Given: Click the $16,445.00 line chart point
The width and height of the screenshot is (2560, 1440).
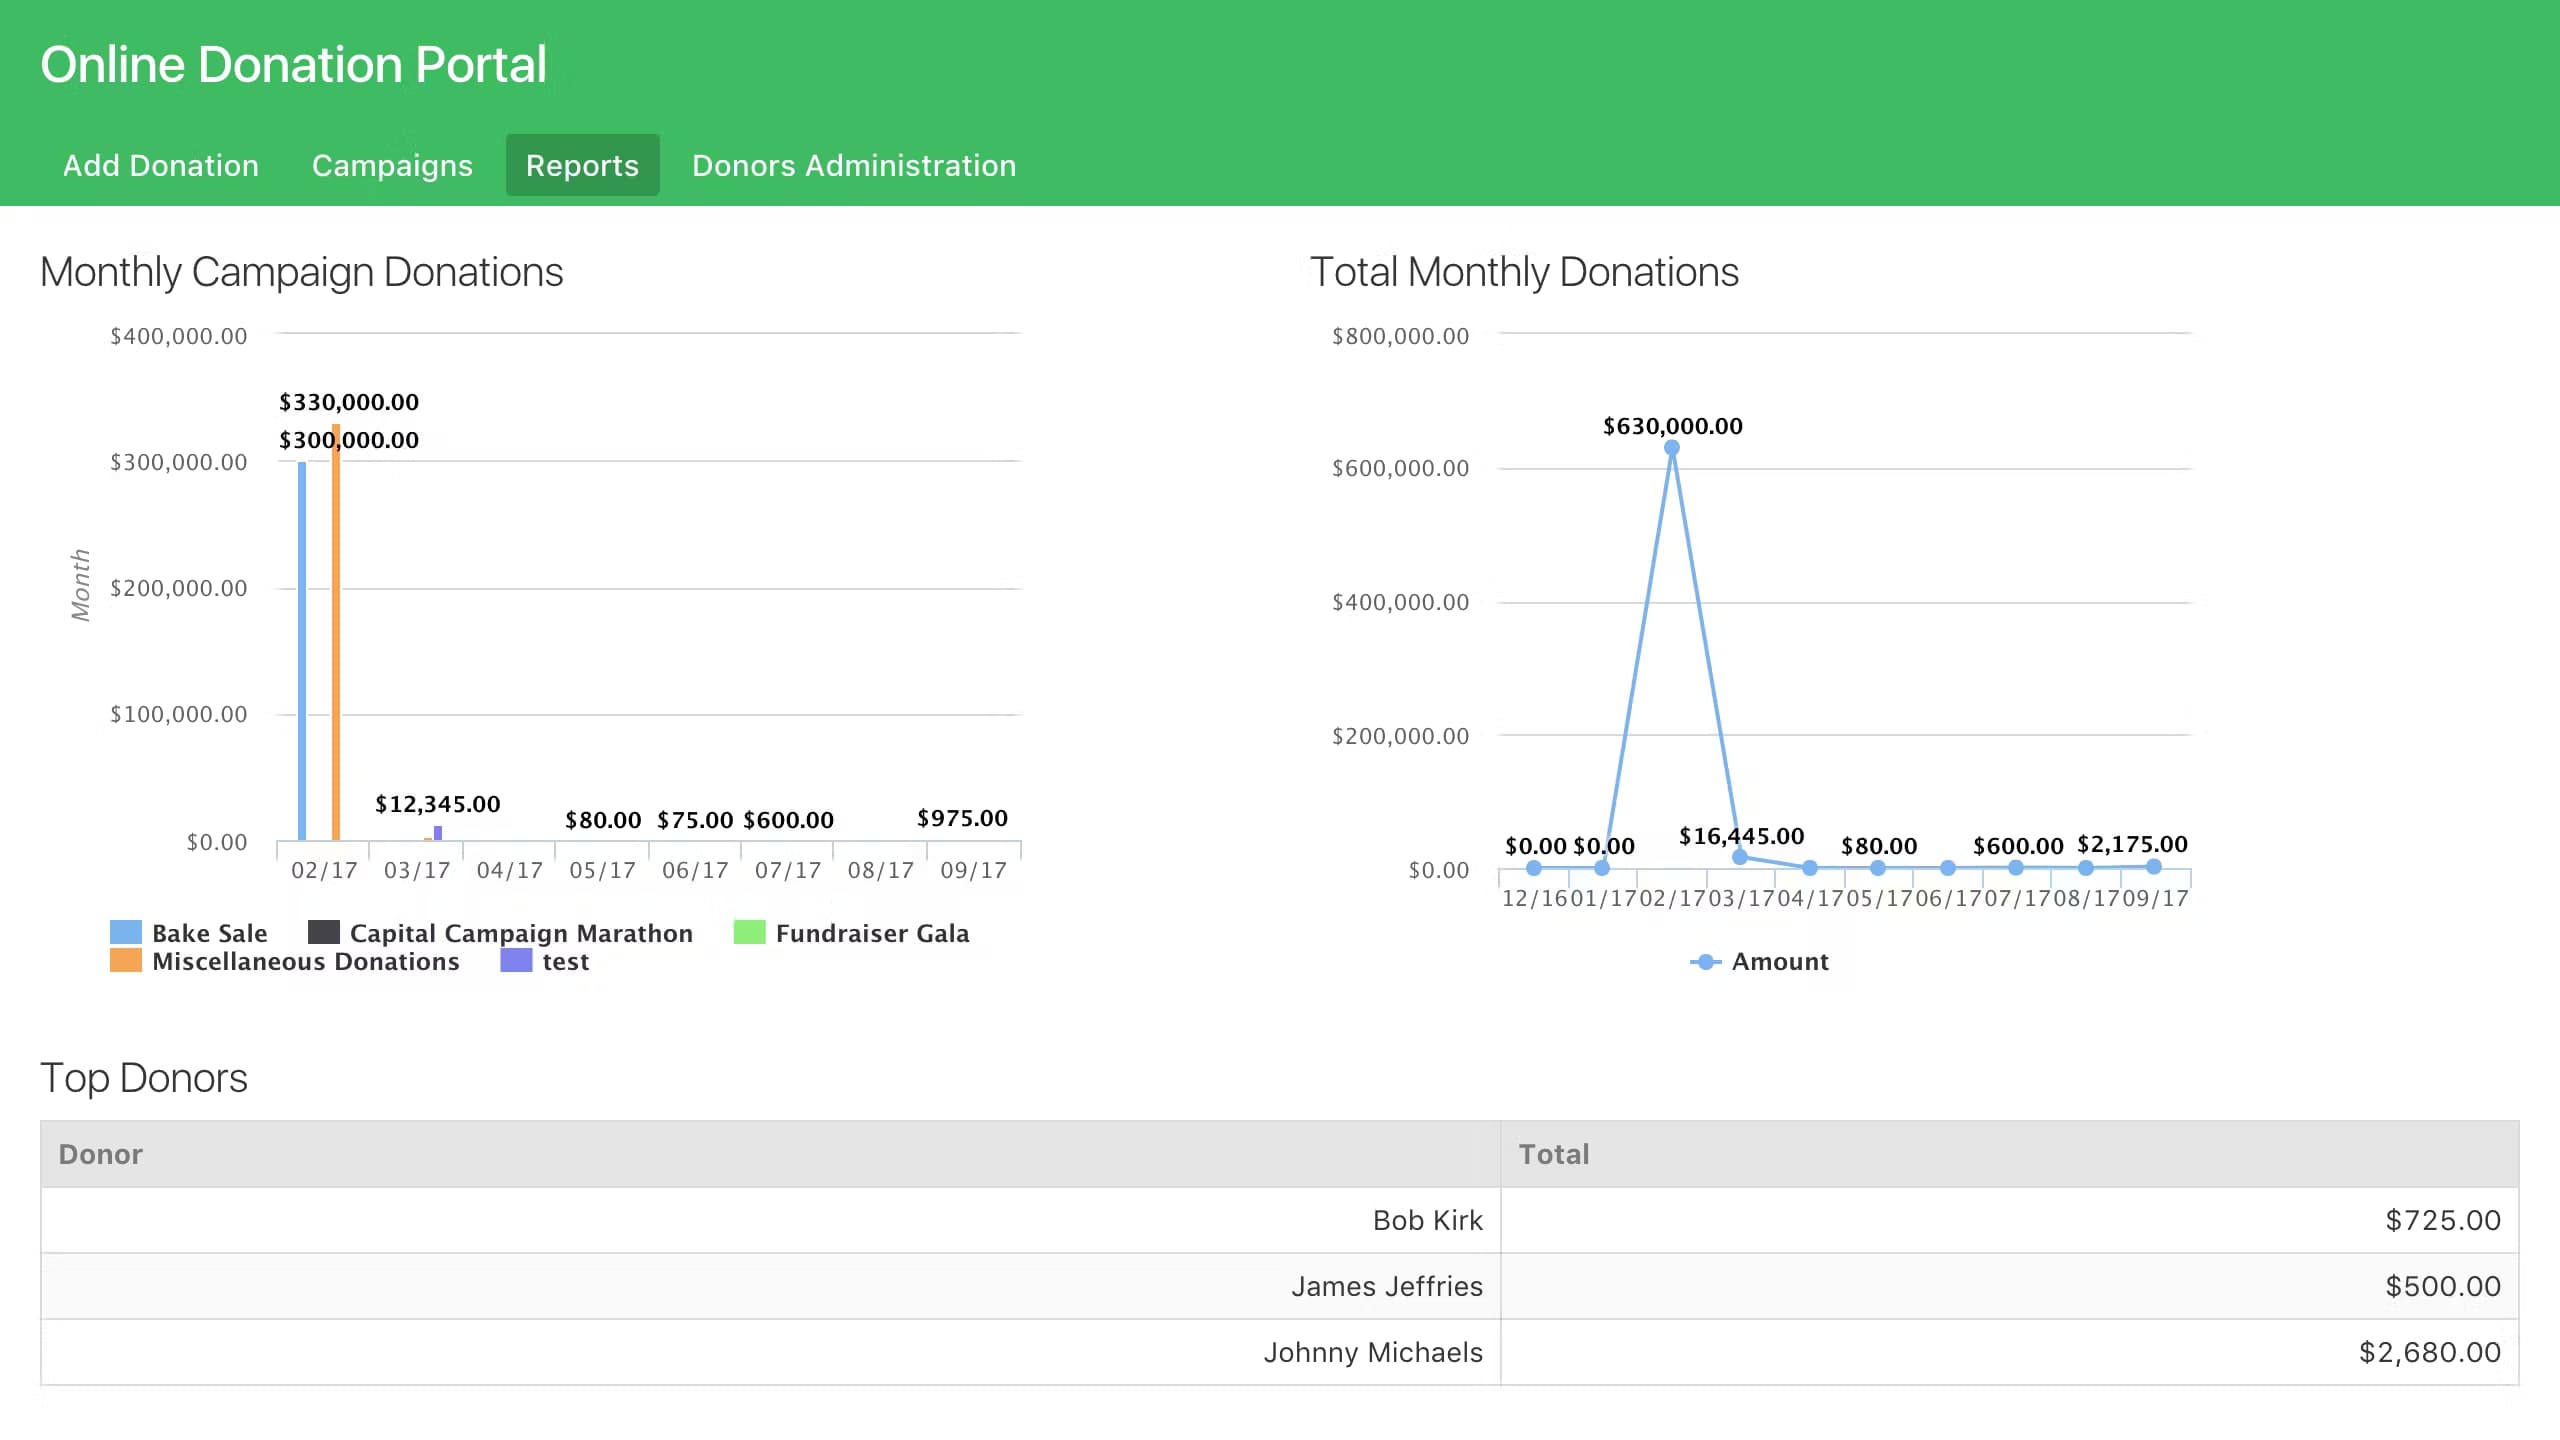Looking at the screenshot, I should click(x=1740, y=857).
